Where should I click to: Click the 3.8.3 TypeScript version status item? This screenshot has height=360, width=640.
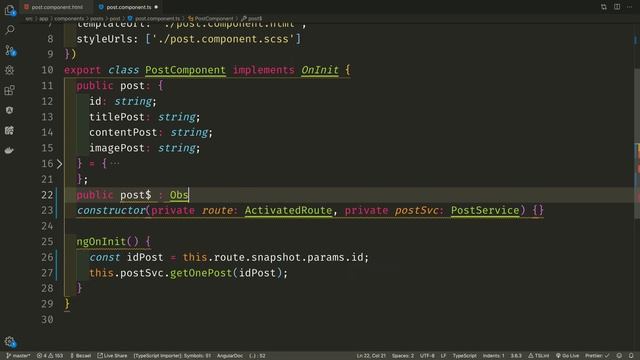516,356
